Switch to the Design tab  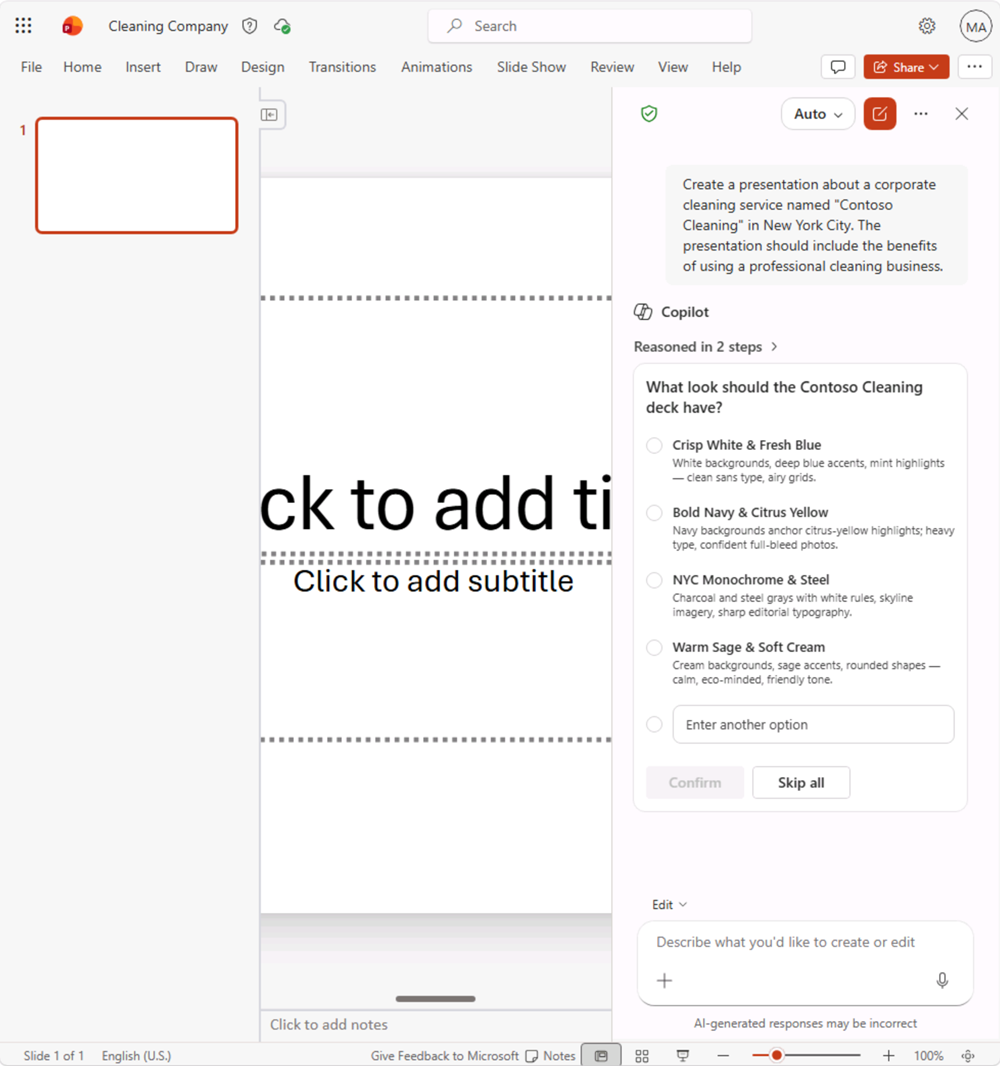pyautogui.click(x=262, y=67)
